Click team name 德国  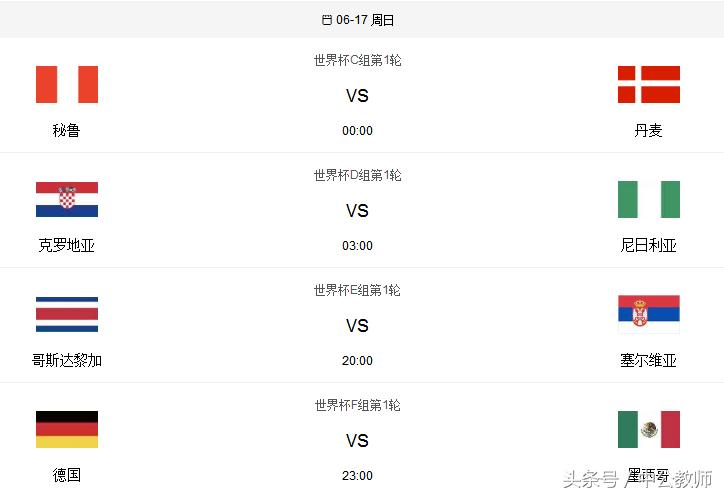67,475
